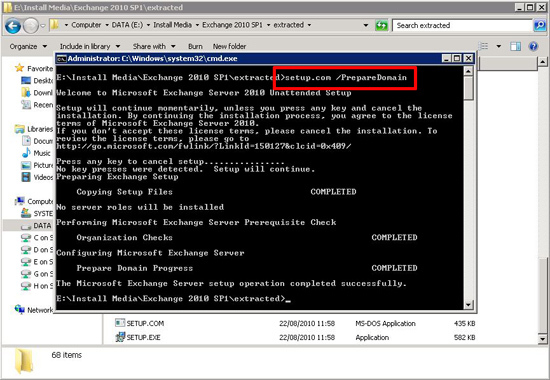Open Pictures library in navigation pane
Screen dimensions: 550x380
(37, 165)
